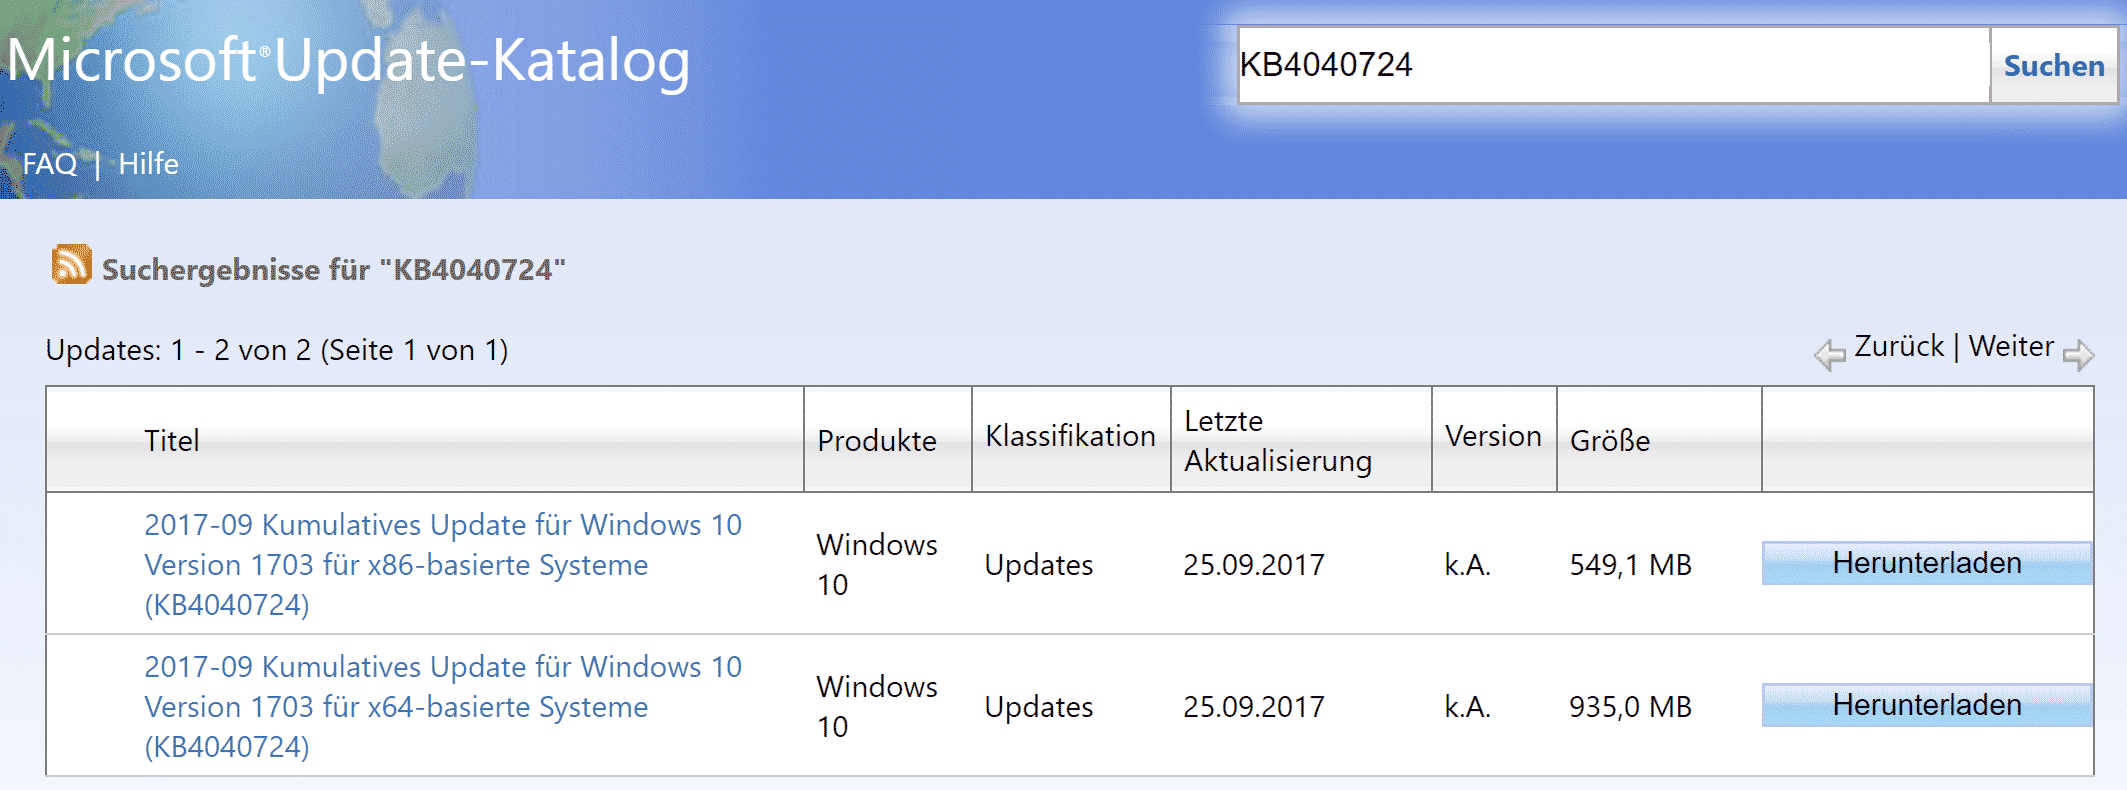Viewport: 2127px width, 790px height.
Task: Click the Suchen search button
Action: (2054, 66)
